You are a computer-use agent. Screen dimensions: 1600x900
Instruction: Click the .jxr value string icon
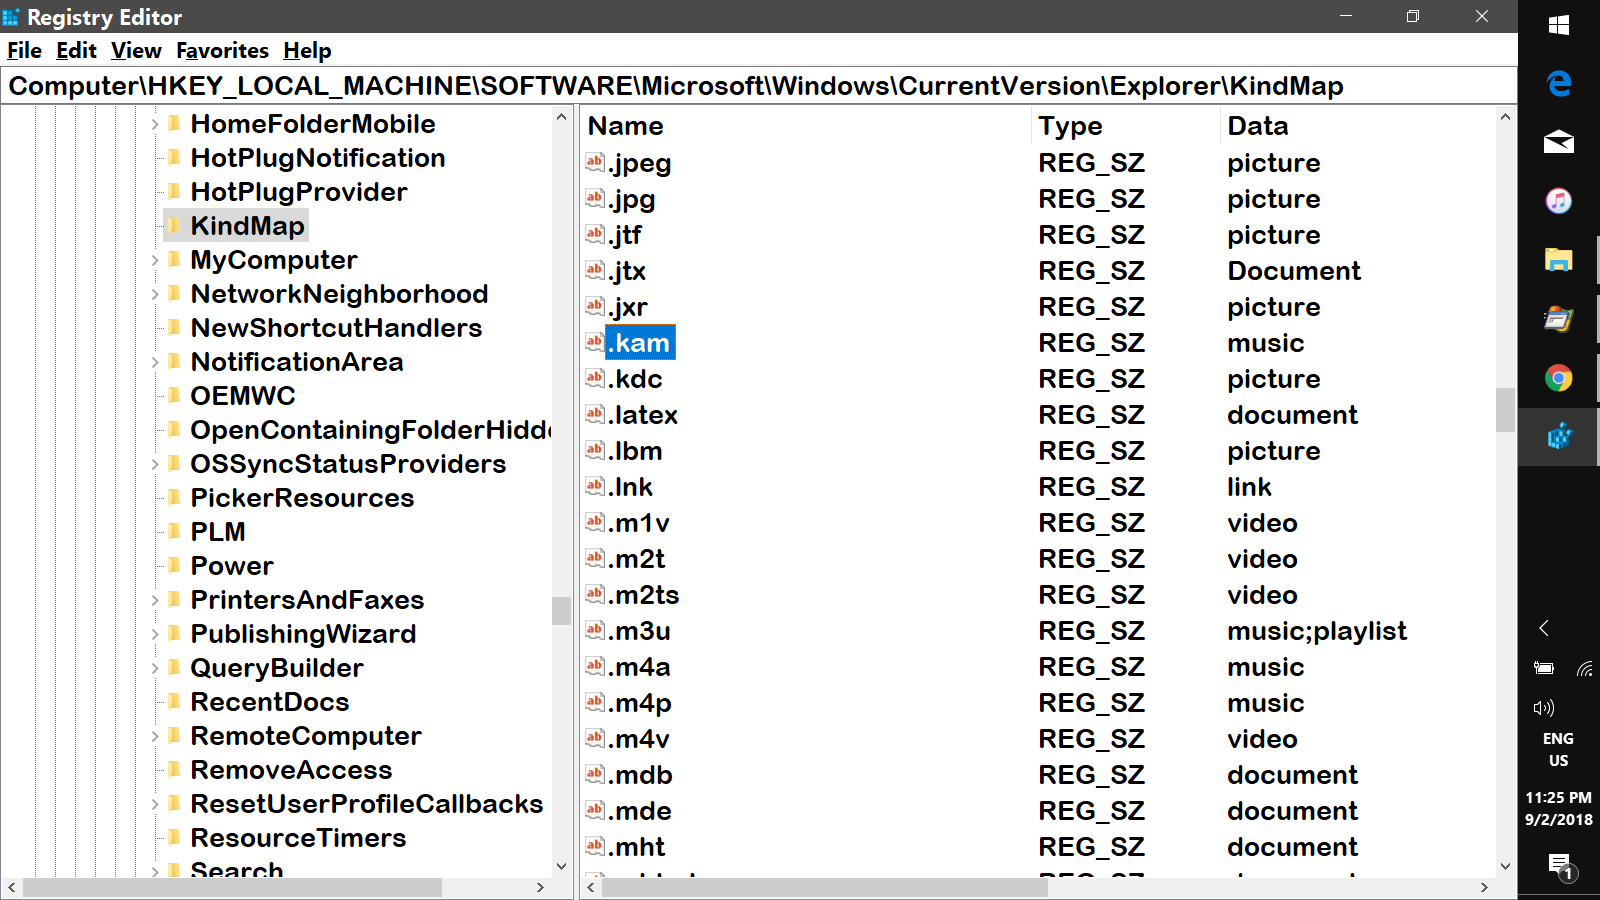tap(595, 306)
